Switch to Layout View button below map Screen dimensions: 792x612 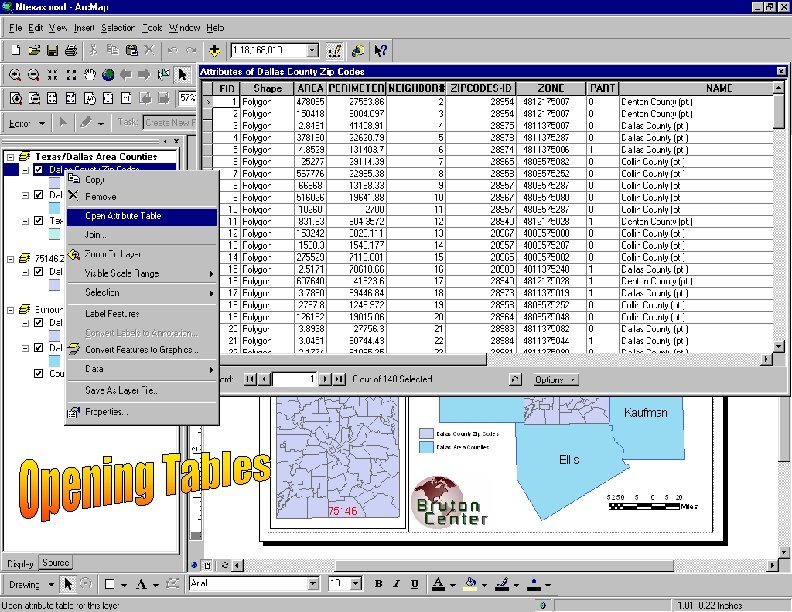click(x=207, y=565)
